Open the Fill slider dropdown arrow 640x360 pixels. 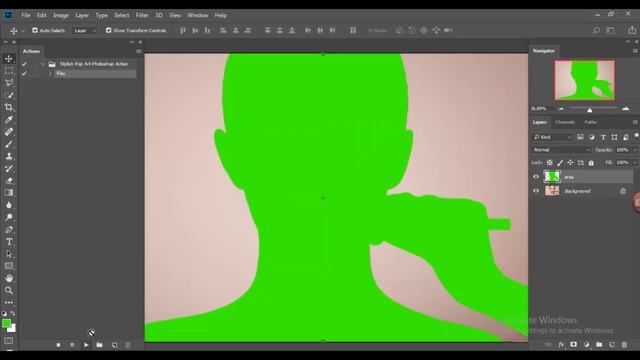click(635, 162)
